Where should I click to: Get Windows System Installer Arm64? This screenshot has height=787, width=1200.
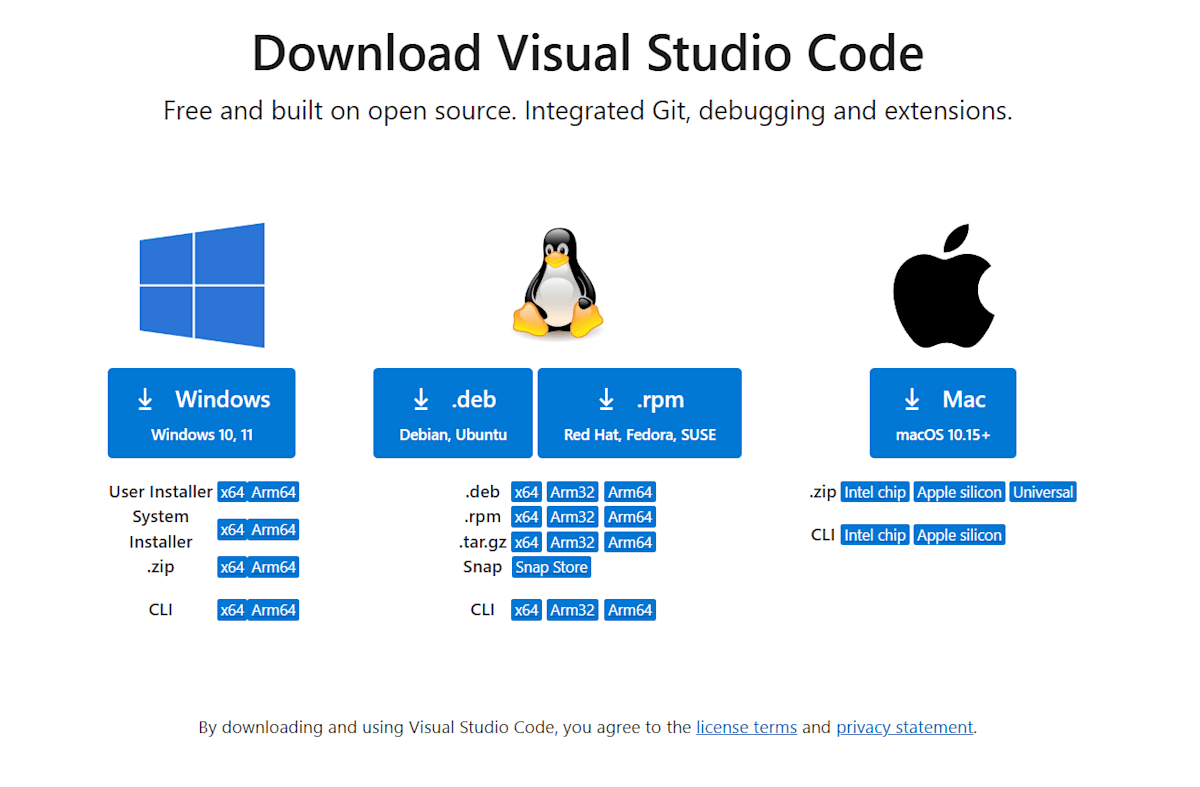(x=274, y=529)
